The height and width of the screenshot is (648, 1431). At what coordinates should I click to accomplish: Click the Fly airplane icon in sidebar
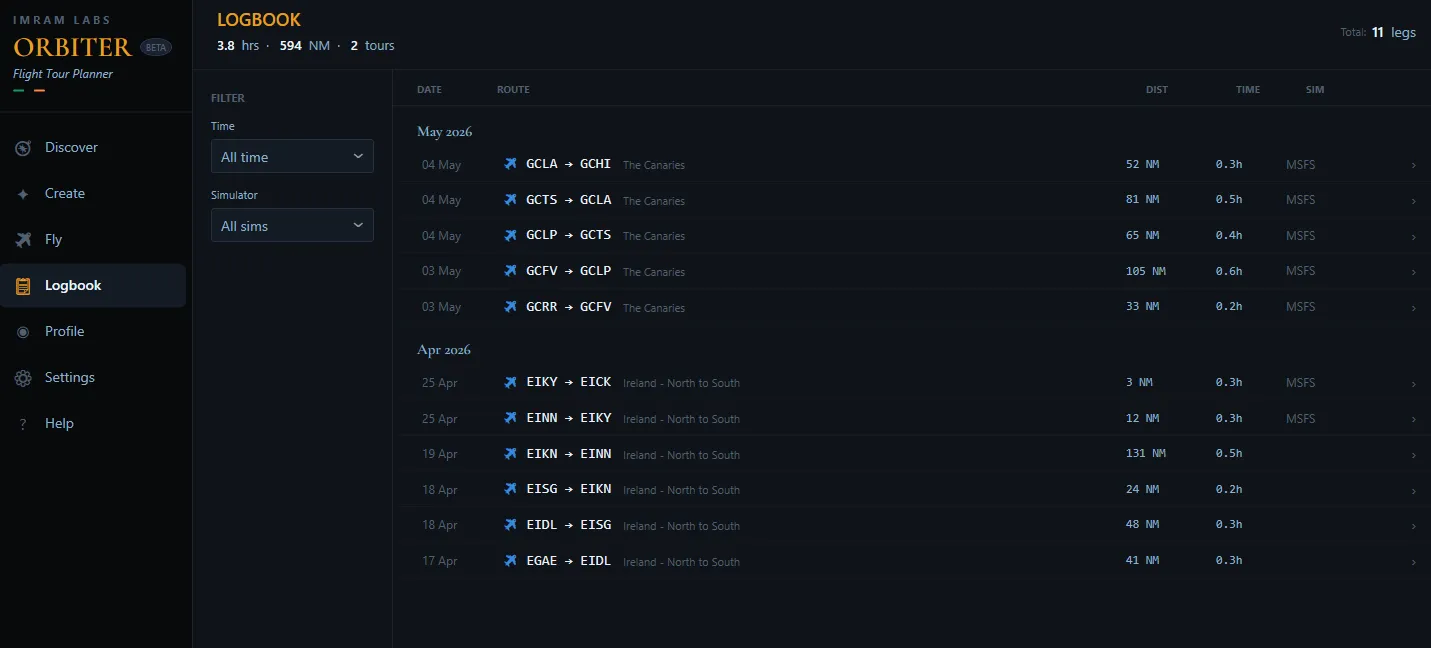23,240
